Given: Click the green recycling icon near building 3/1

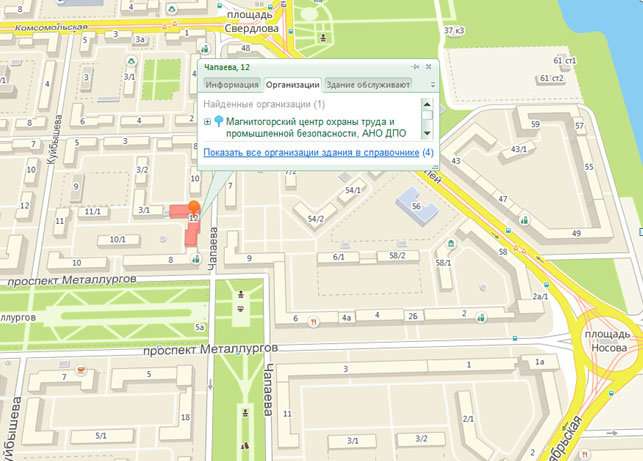Looking at the screenshot, I should tap(131, 62).
